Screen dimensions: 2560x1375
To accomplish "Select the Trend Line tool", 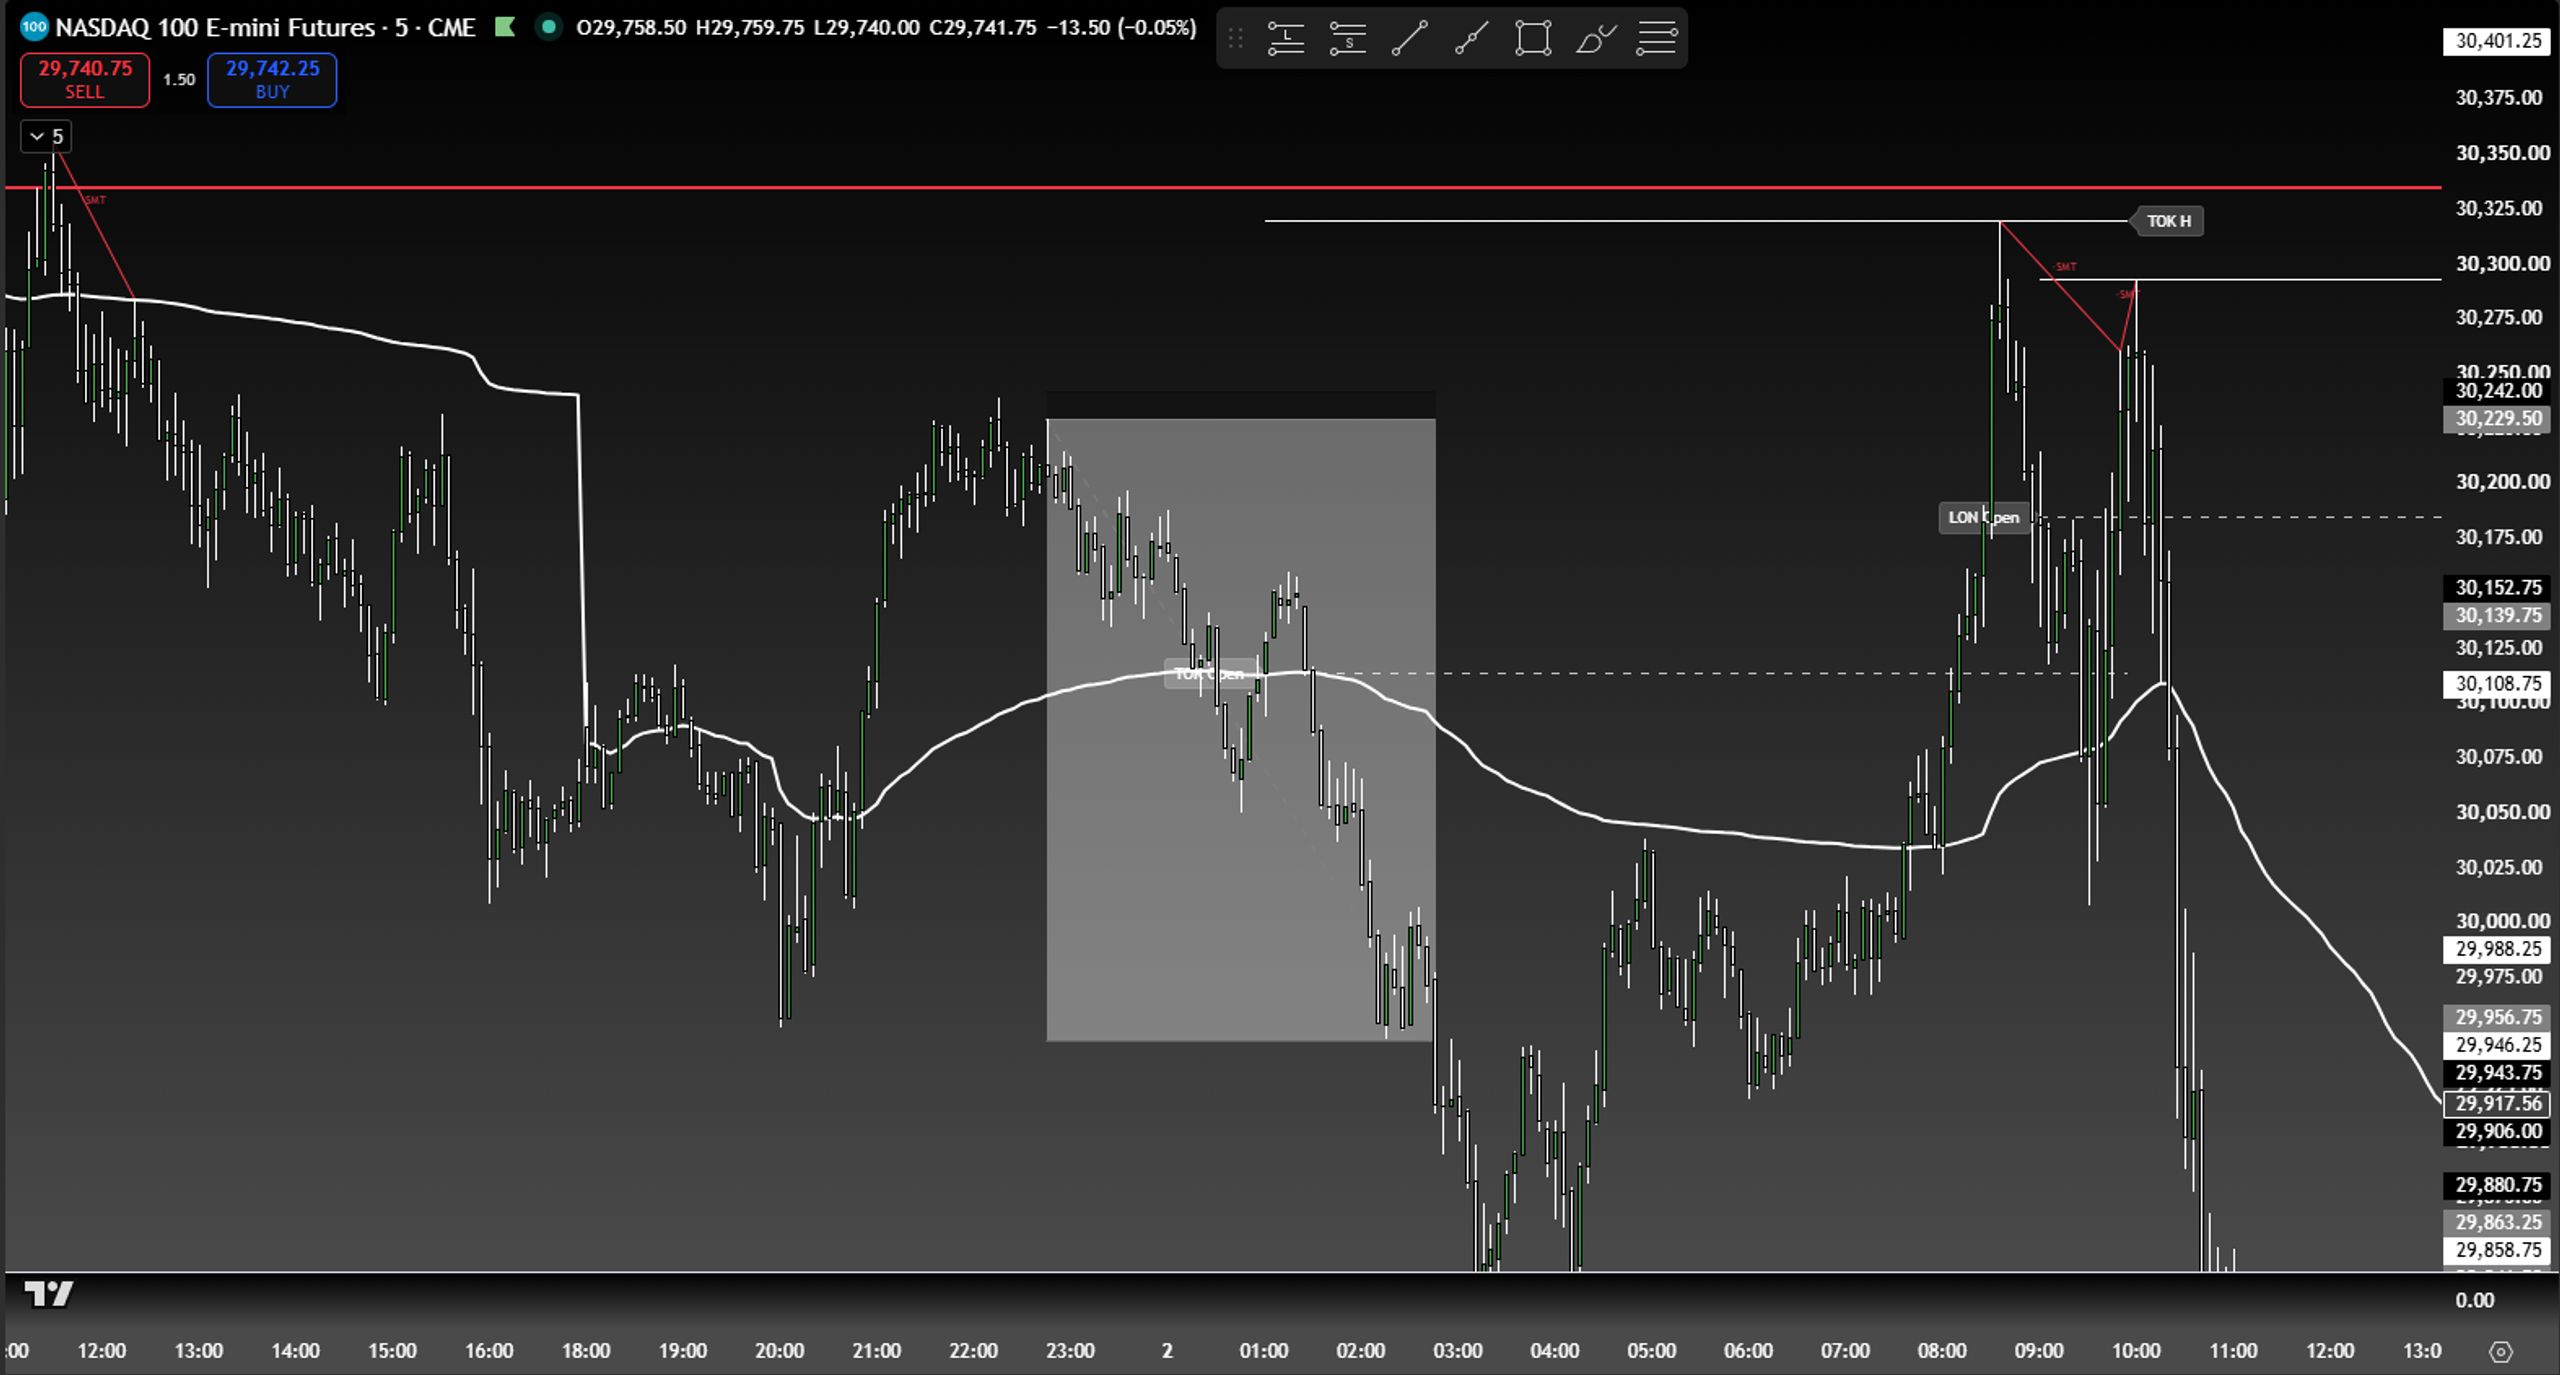I will pos(1410,39).
